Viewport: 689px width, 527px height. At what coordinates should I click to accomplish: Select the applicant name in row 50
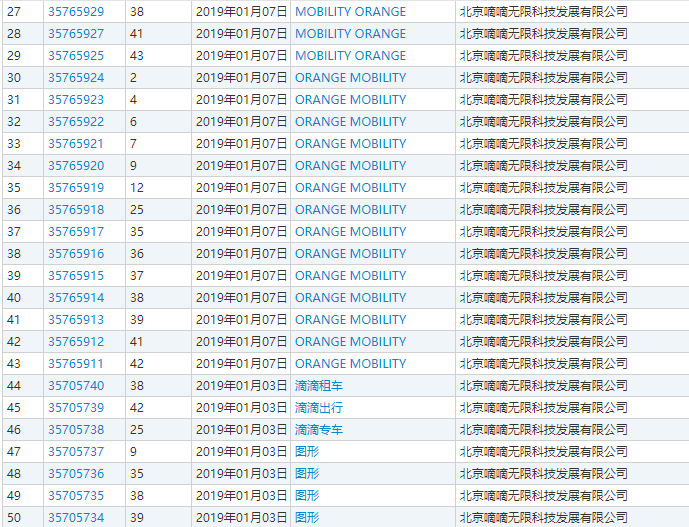544,517
